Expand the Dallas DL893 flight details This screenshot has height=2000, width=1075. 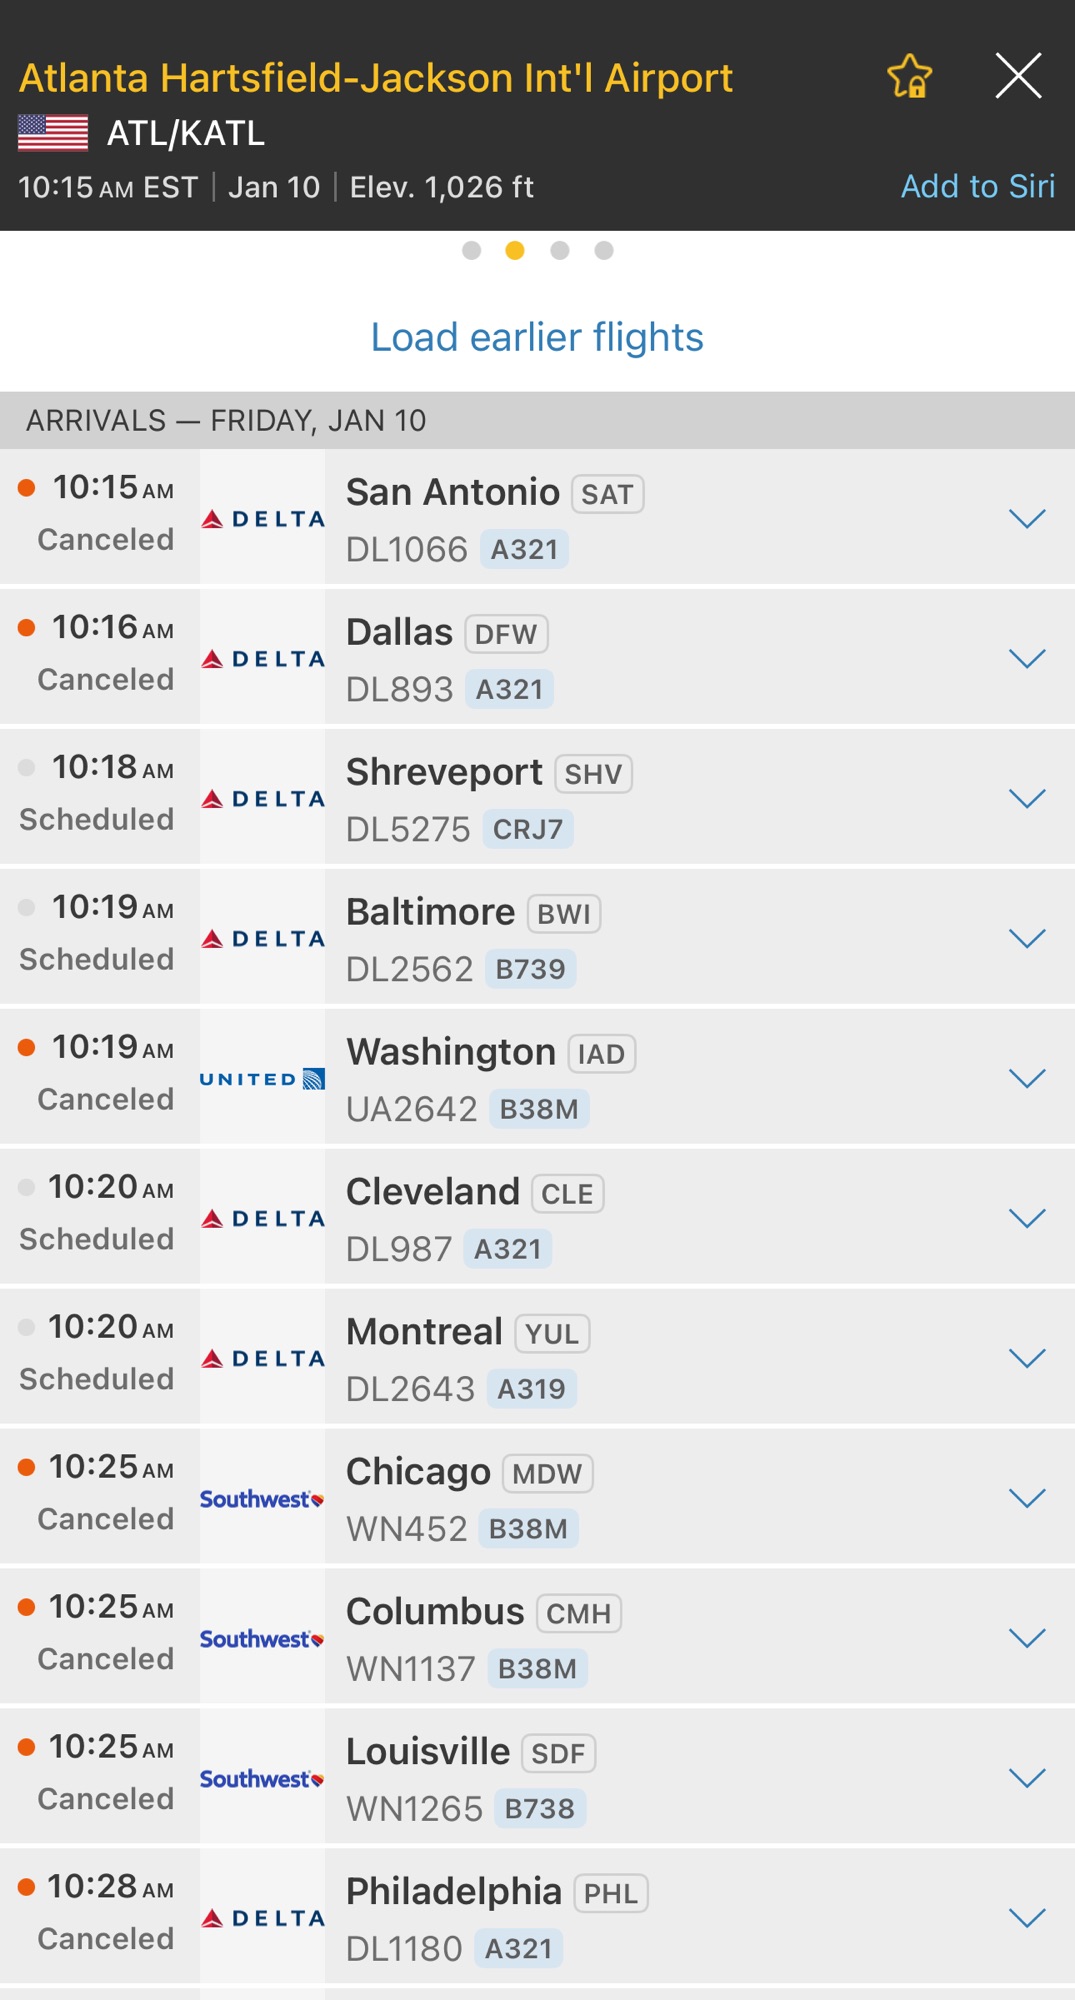[x=1027, y=658]
